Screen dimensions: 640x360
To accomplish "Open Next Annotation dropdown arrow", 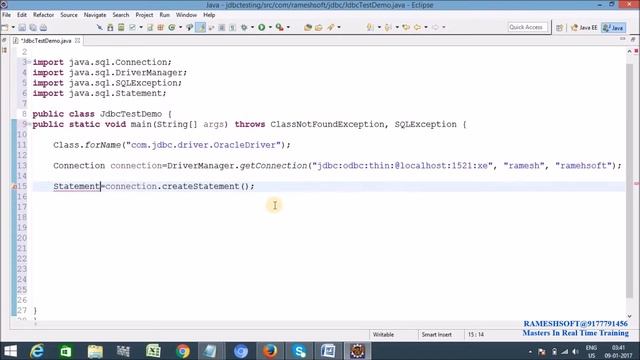I will pos(379,27).
